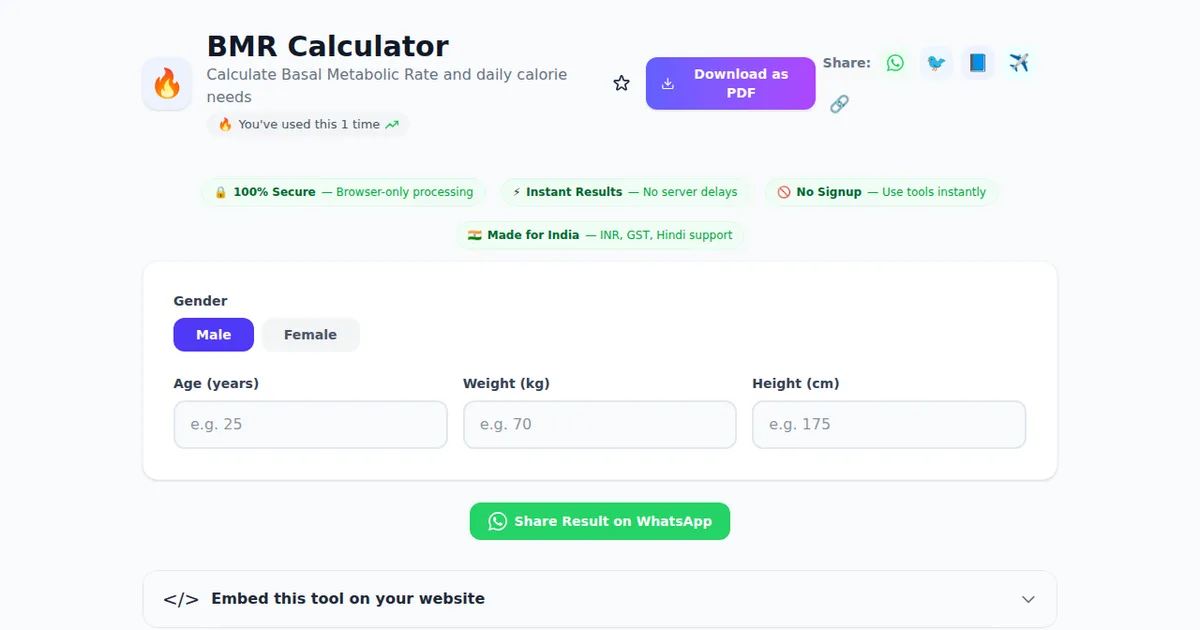The image size is (1200, 630).
Task: Click the usage count trend badge
Action: [308, 125]
